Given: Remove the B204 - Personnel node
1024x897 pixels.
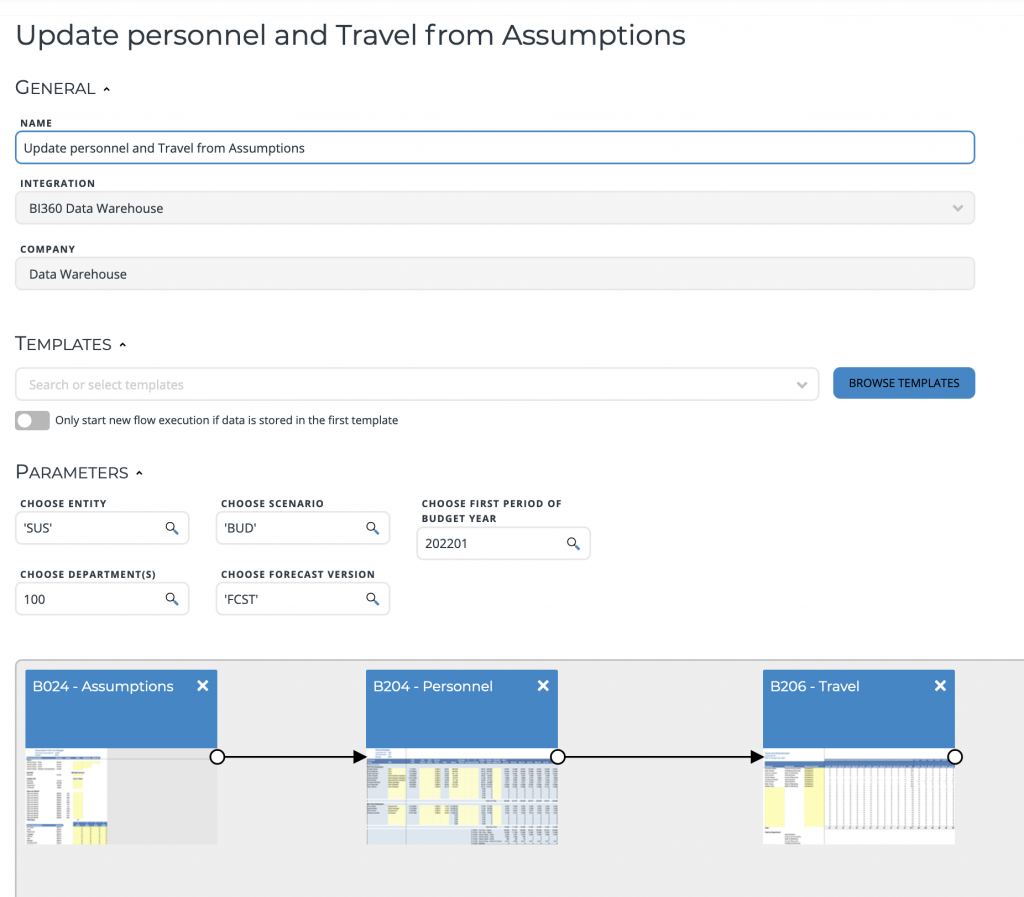Looking at the screenshot, I should click(x=543, y=686).
